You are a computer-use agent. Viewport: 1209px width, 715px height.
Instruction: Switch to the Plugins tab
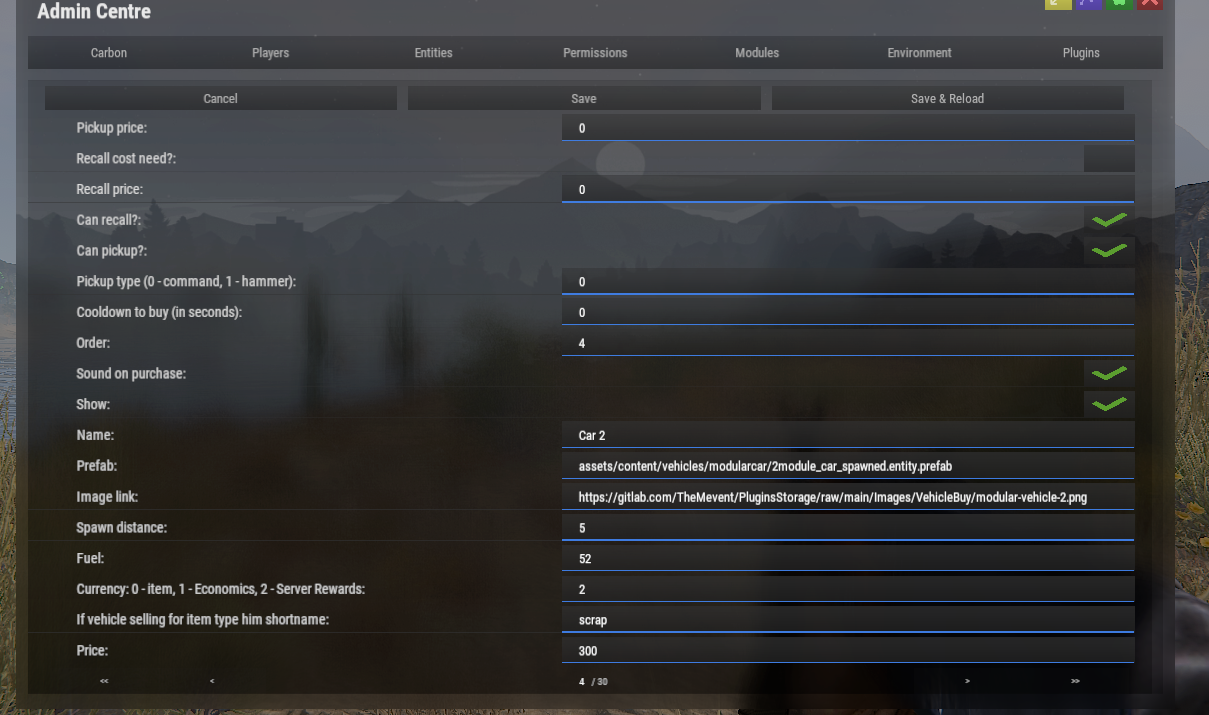coord(1081,53)
